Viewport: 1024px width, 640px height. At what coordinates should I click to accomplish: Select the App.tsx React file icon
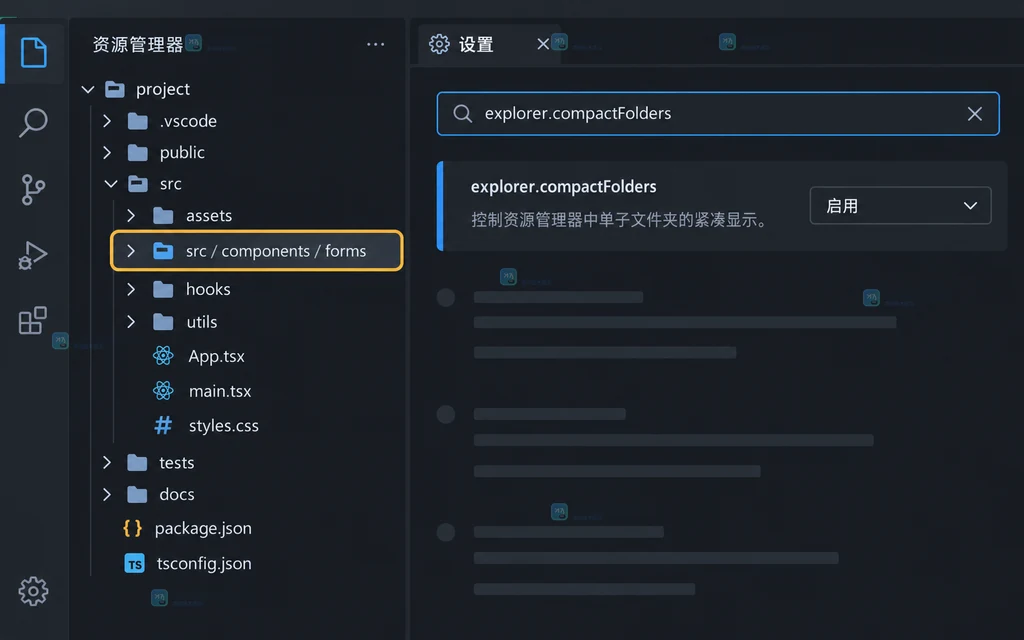point(163,356)
